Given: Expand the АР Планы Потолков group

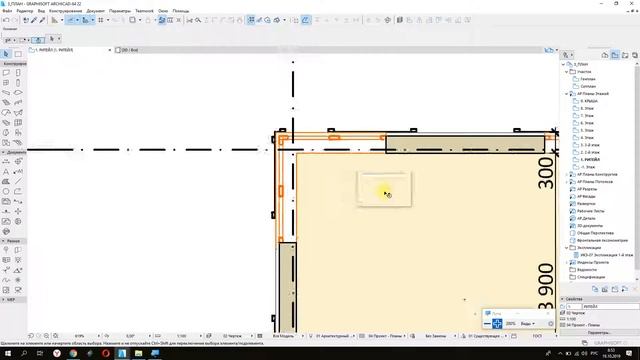Looking at the screenshot, I should pyautogui.click(x=567, y=182).
